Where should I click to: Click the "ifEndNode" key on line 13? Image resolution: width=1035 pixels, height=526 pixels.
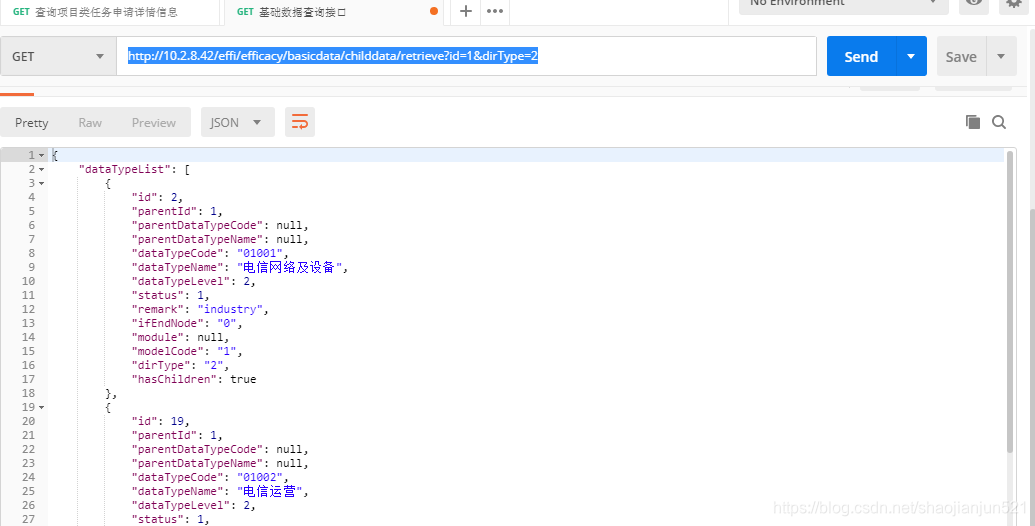tap(168, 323)
